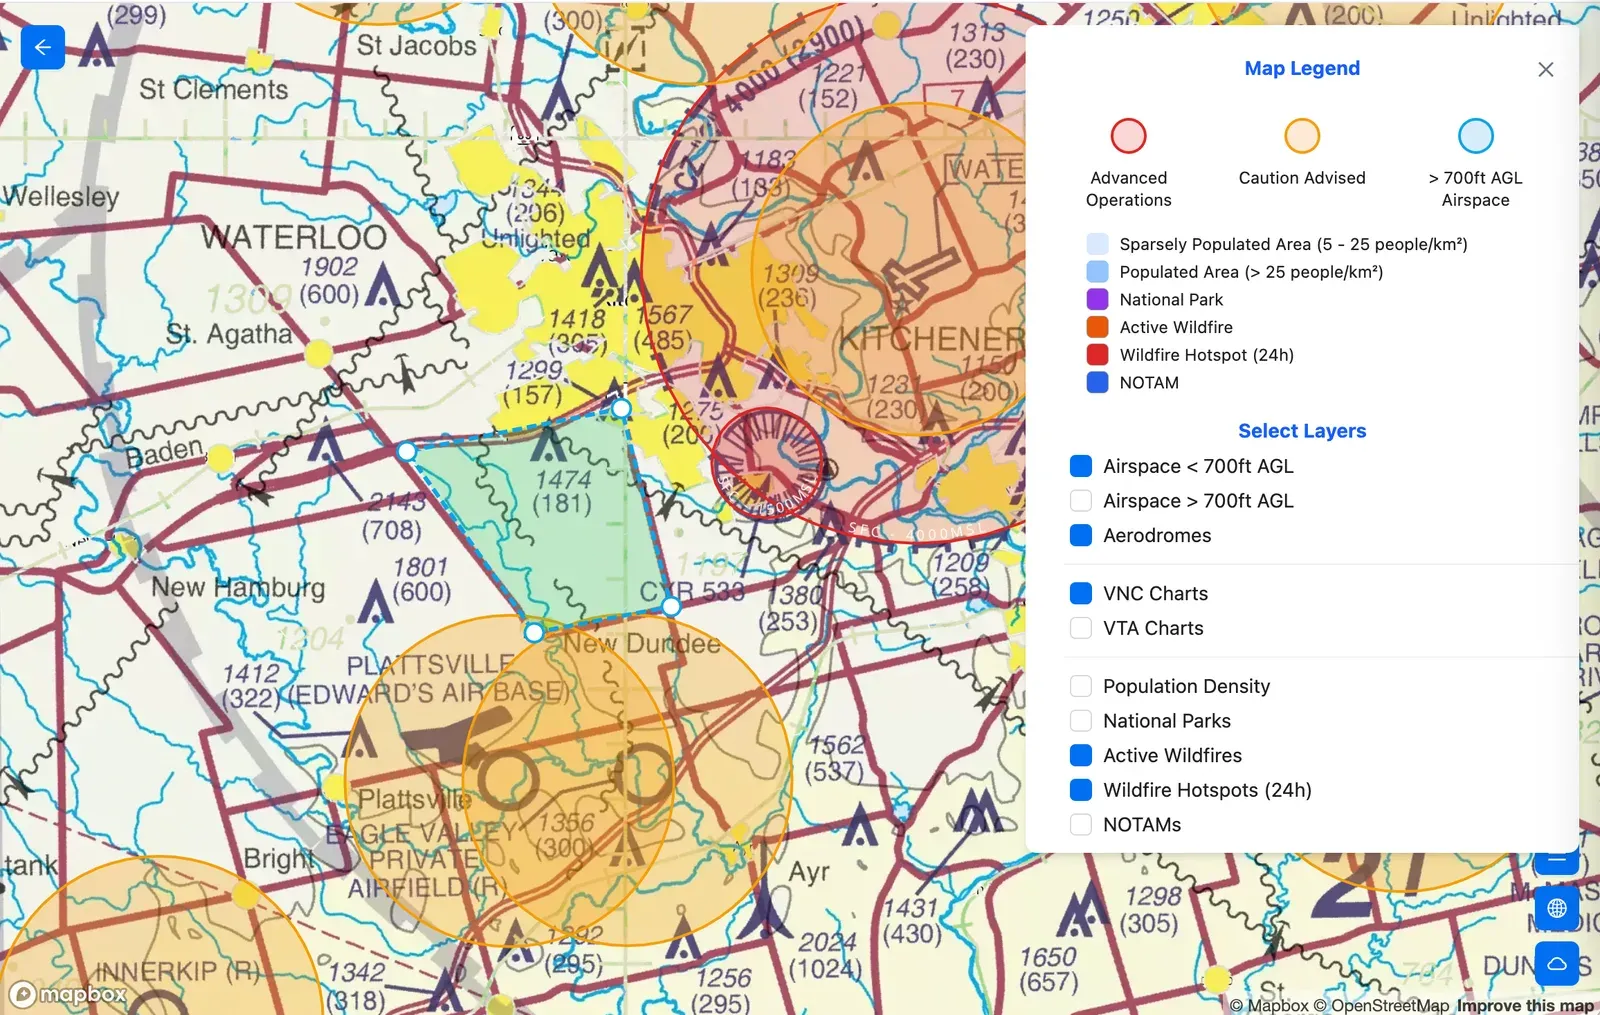This screenshot has height=1015, width=1600.
Task: Click the New Dundee label
Action: click(x=642, y=643)
